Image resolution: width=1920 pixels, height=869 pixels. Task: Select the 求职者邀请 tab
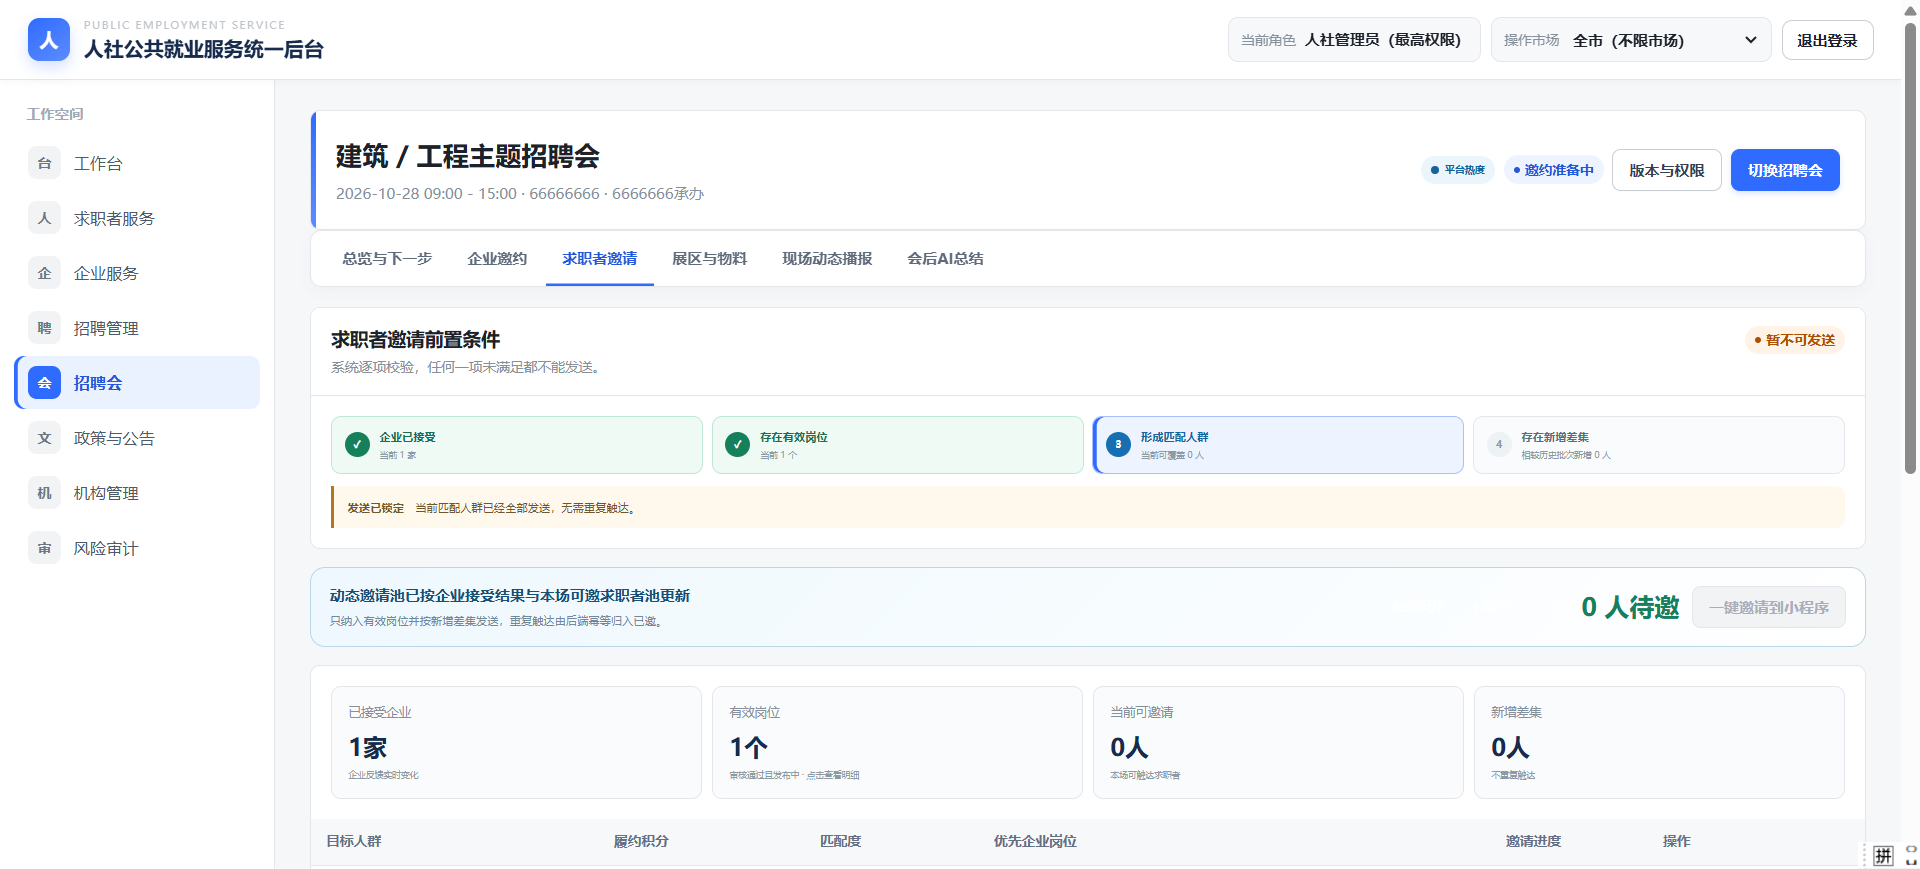[600, 259]
